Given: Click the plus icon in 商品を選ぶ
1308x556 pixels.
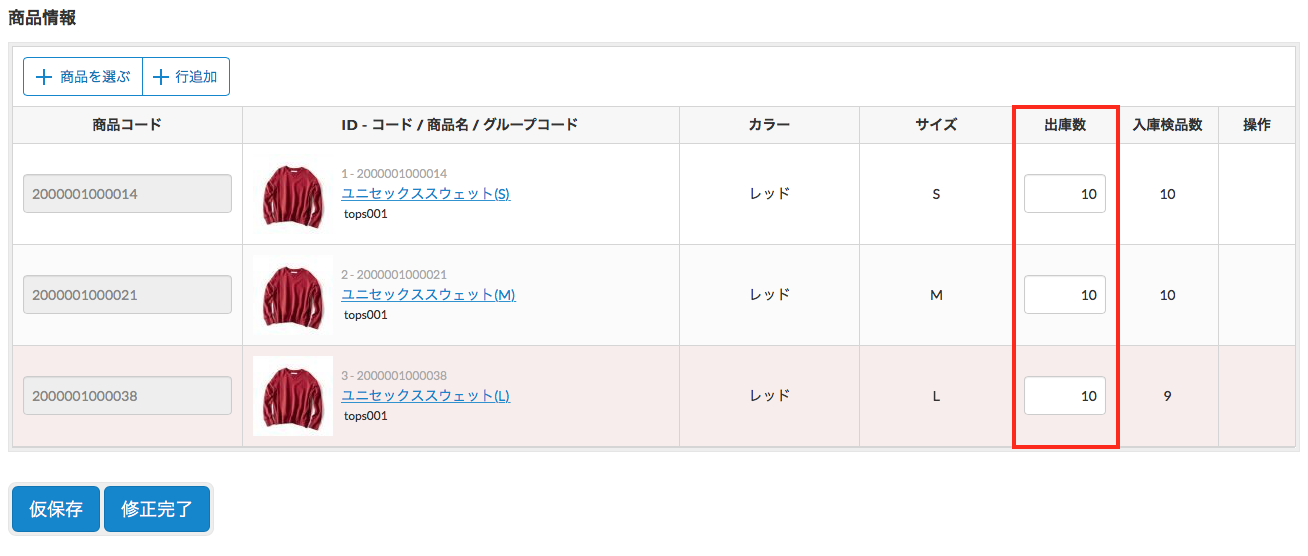Looking at the screenshot, I should pyautogui.click(x=44, y=77).
